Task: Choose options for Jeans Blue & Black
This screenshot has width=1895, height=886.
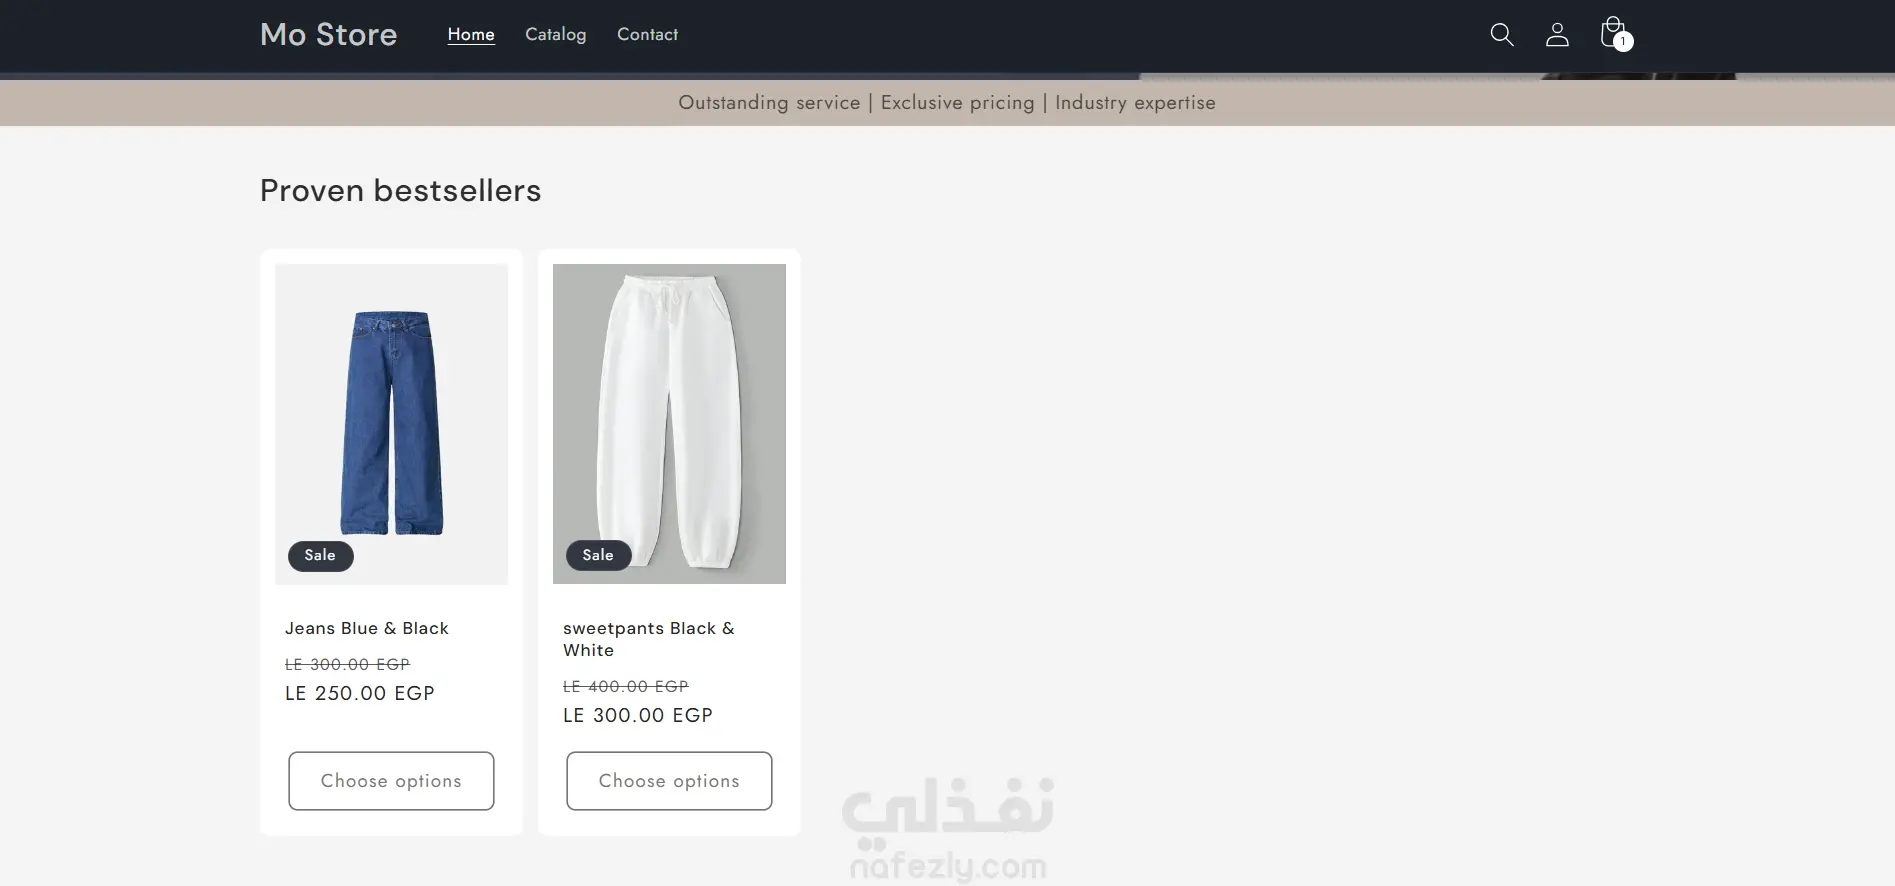Action: (x=391, y=781)
